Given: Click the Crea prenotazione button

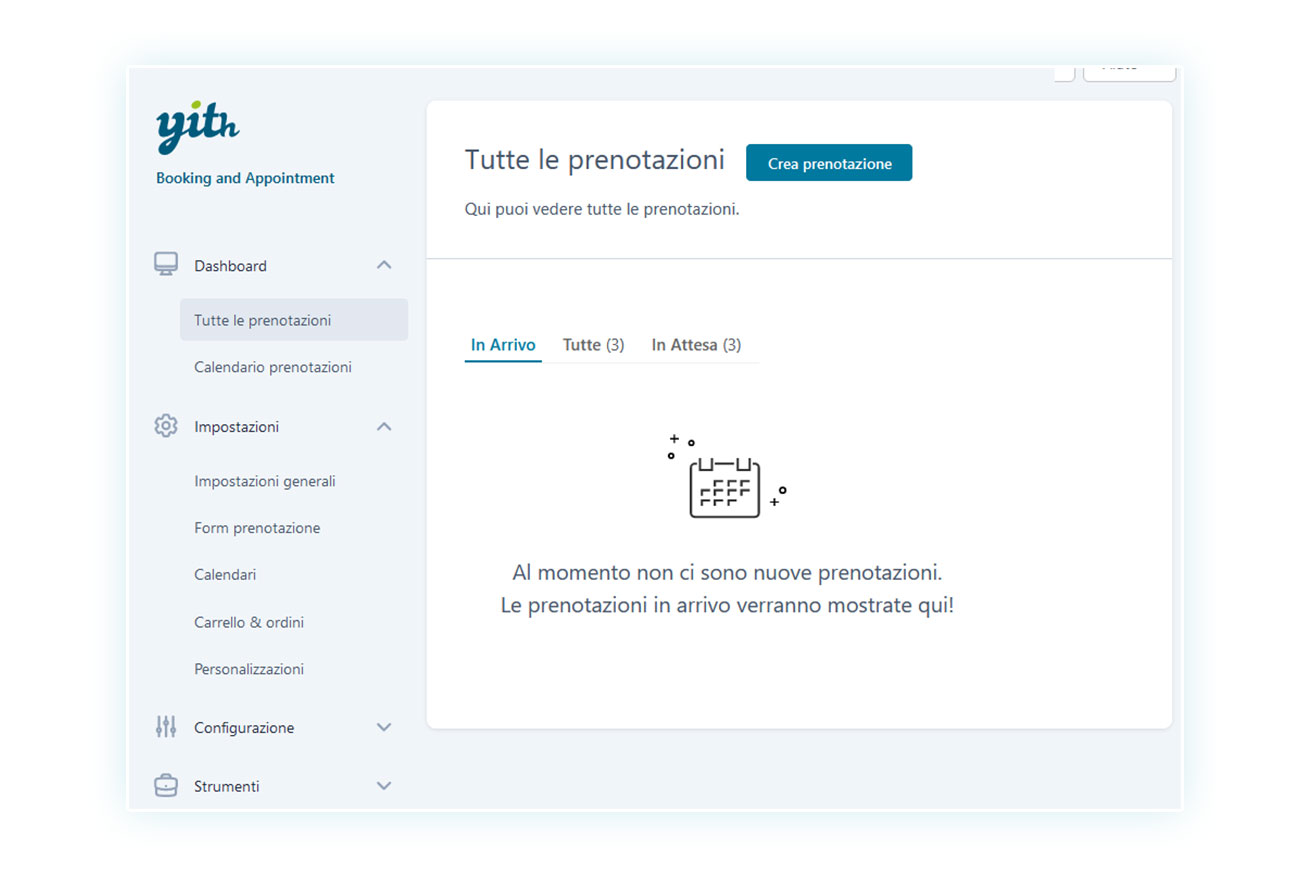Looking at the screenshot, I should [x=829, y=163].
